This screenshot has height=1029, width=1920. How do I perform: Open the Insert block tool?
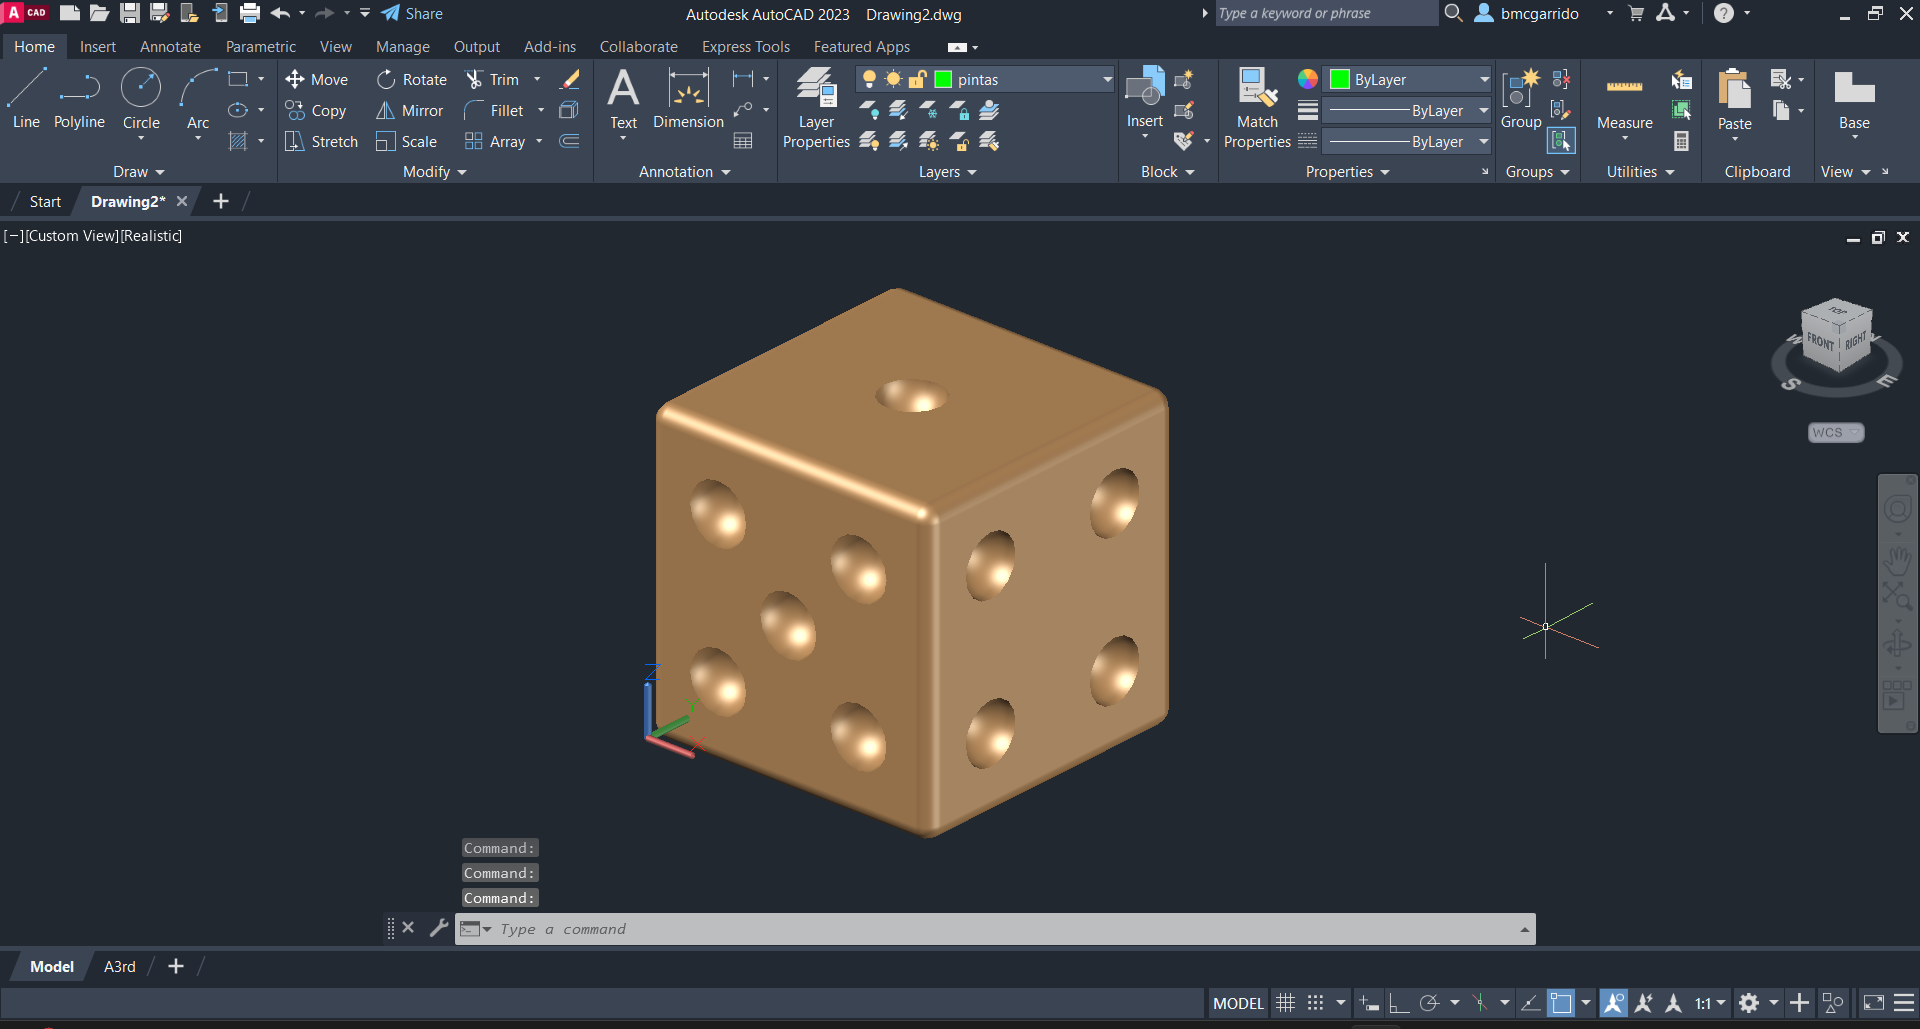(1145, 98)
